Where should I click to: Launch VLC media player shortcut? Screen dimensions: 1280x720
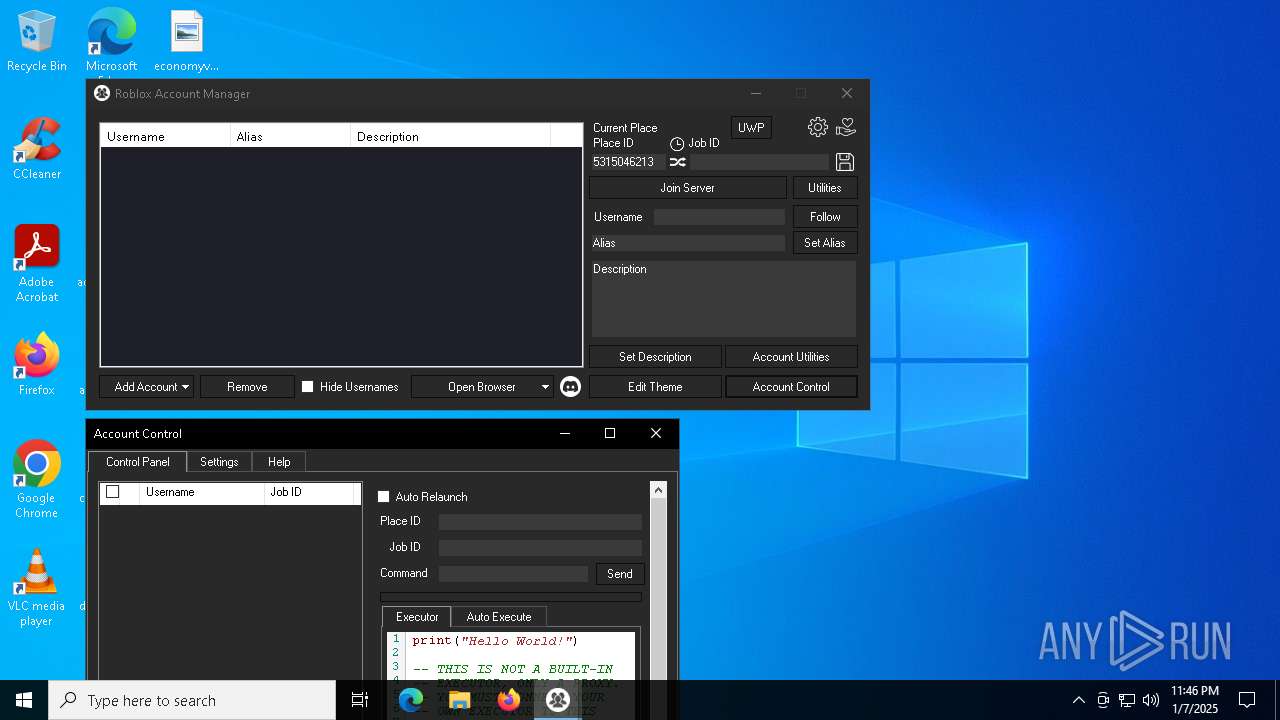pyautogui.click(x=37, y=588)
